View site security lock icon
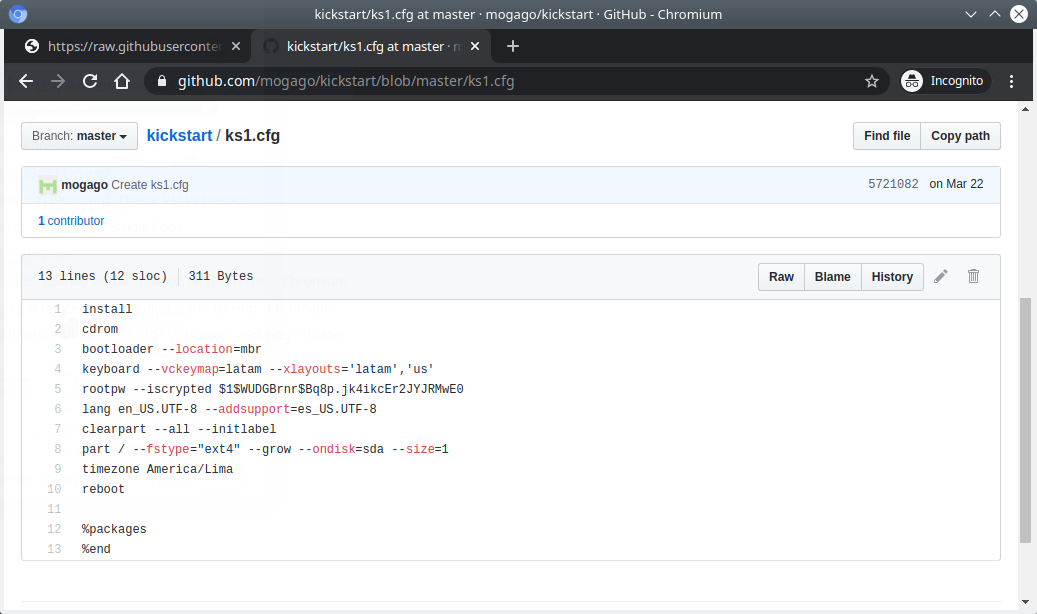Screen dimensions: 1037x614 coord(161,81)
